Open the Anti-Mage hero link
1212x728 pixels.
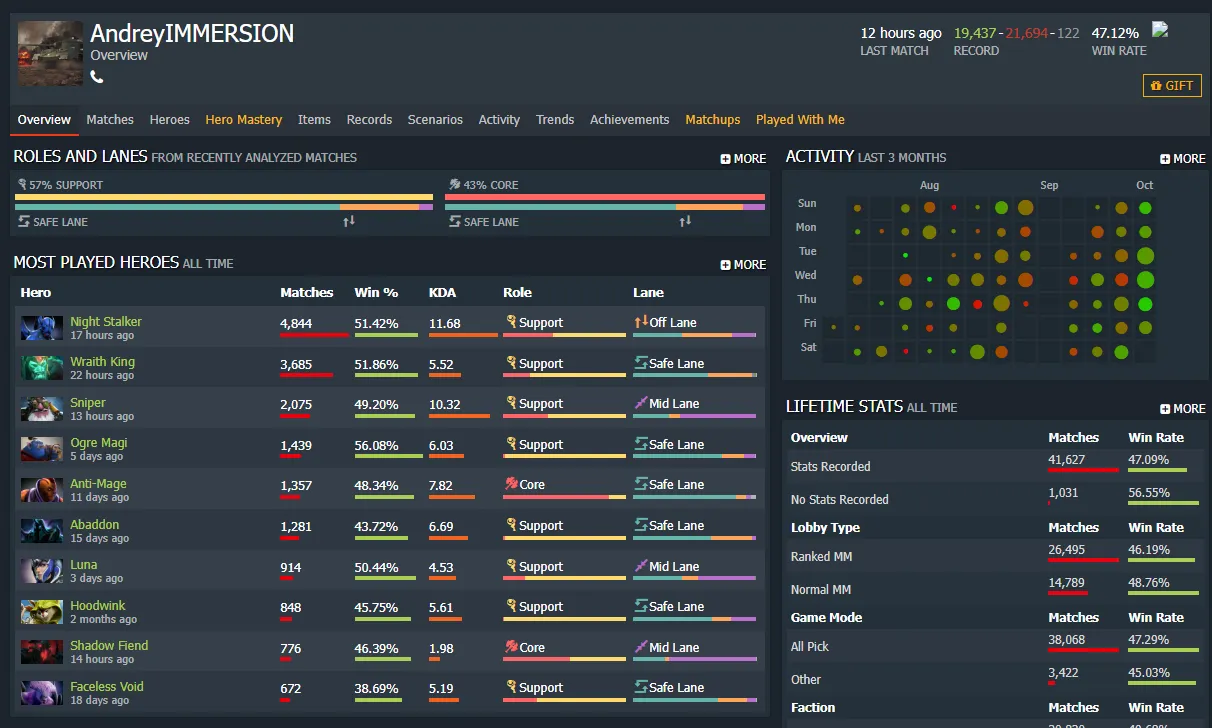click(x=98, y=483)
